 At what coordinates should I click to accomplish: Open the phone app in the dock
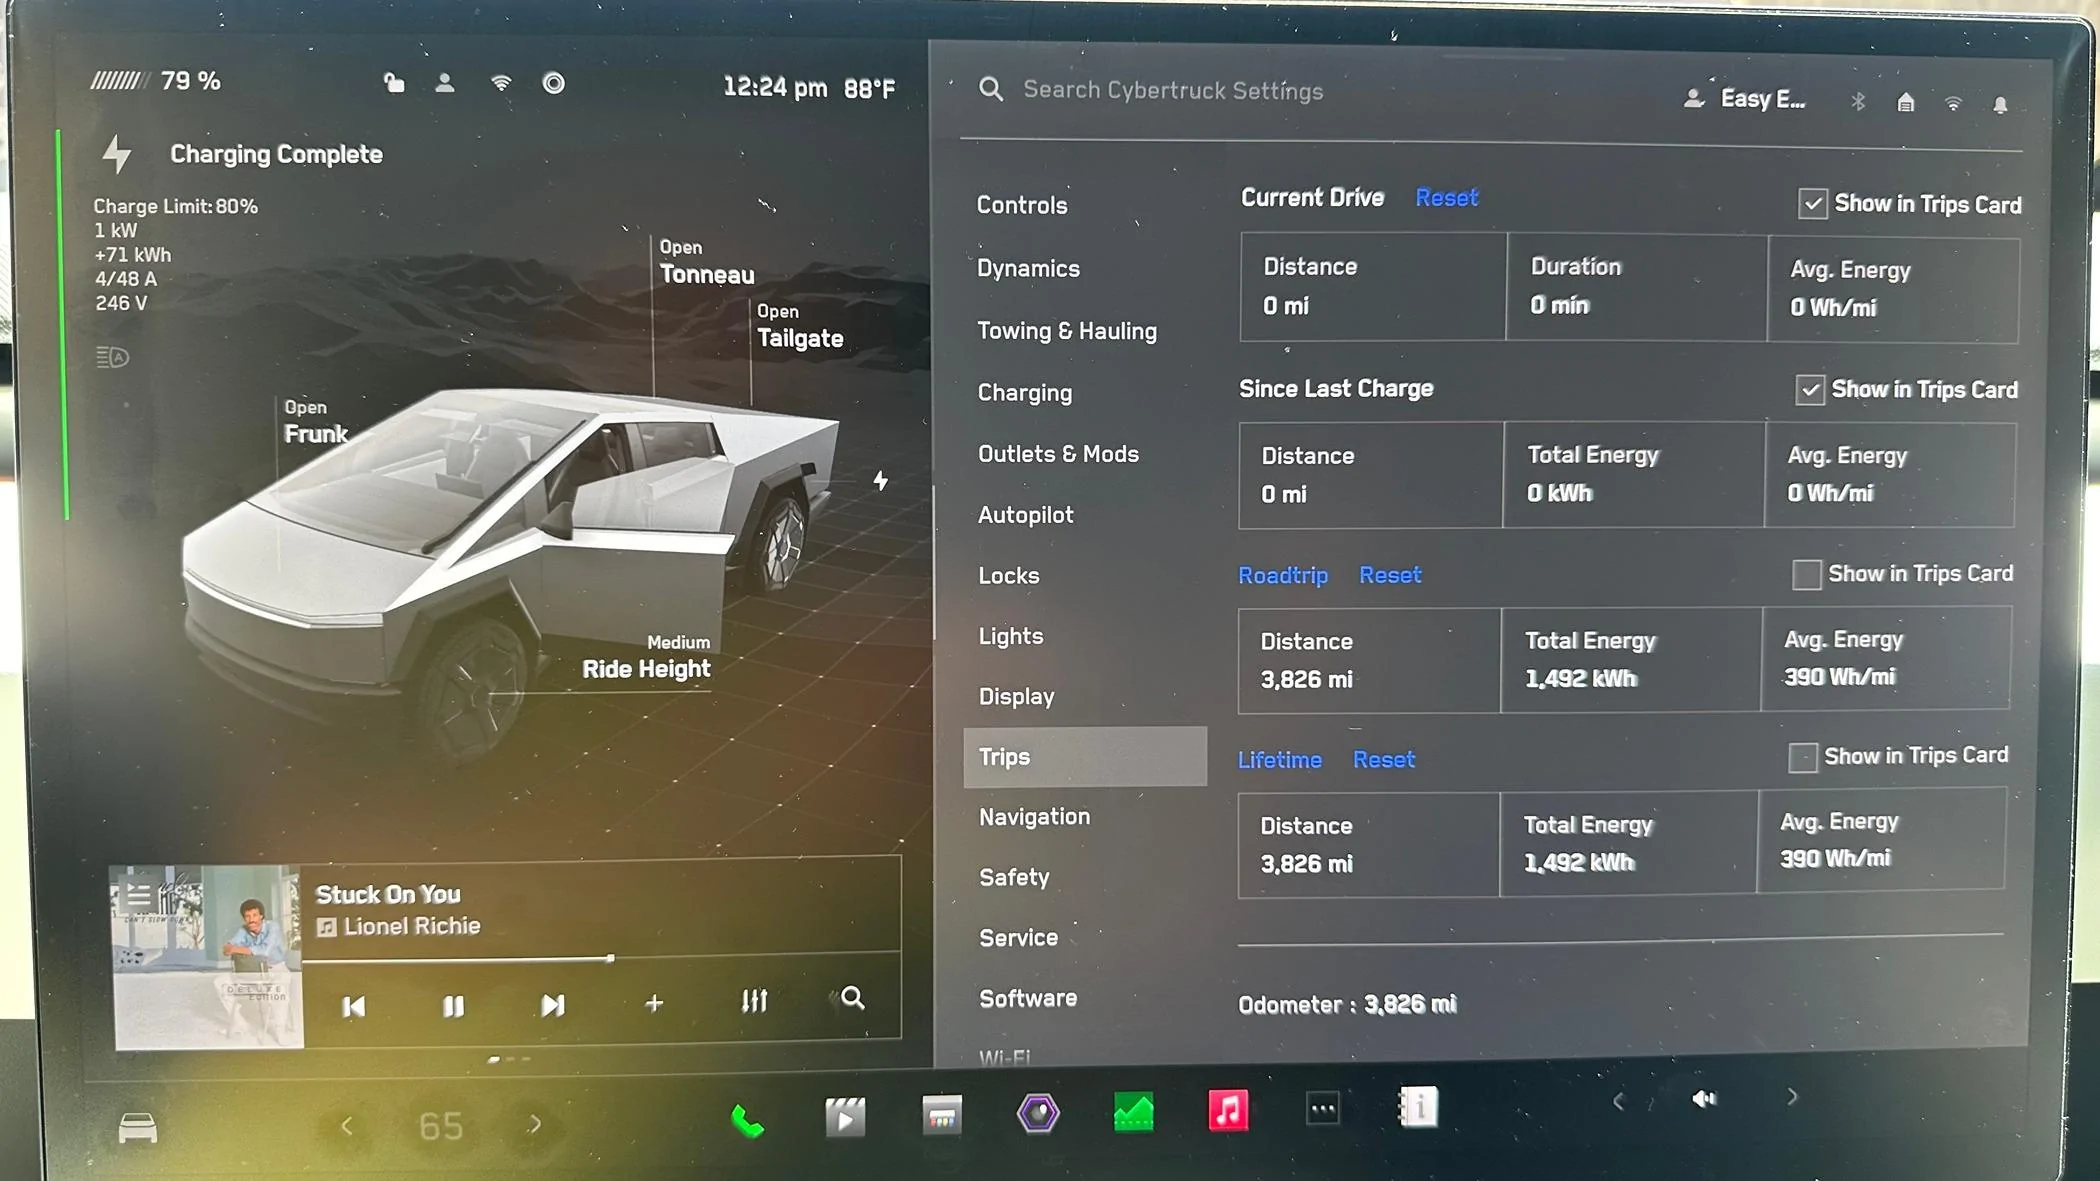(x=747, y=1121)
